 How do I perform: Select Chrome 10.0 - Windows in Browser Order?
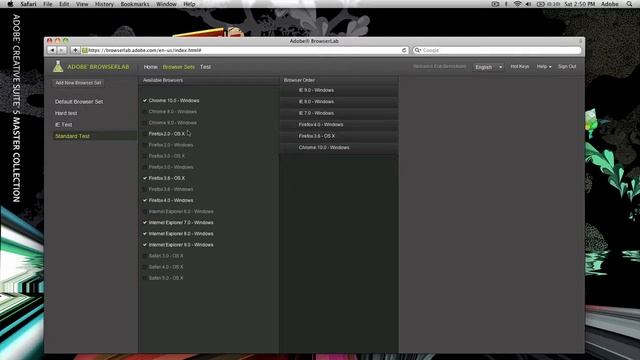pos(338,147)
